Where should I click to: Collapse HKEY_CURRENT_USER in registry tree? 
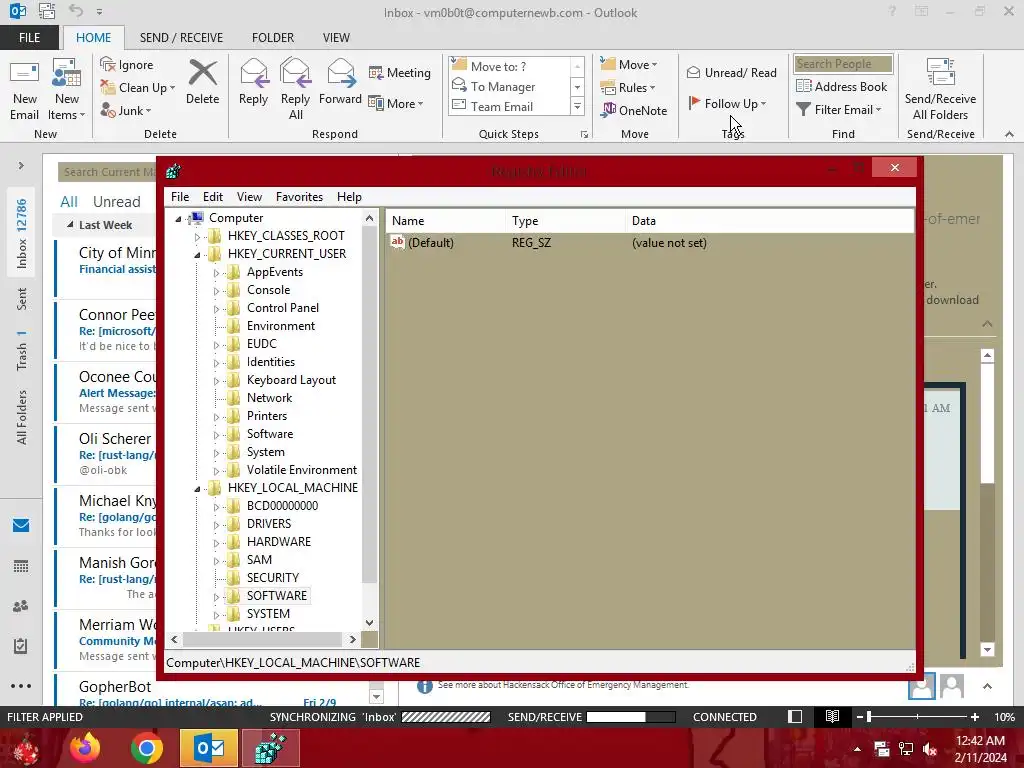pos(197,254)
